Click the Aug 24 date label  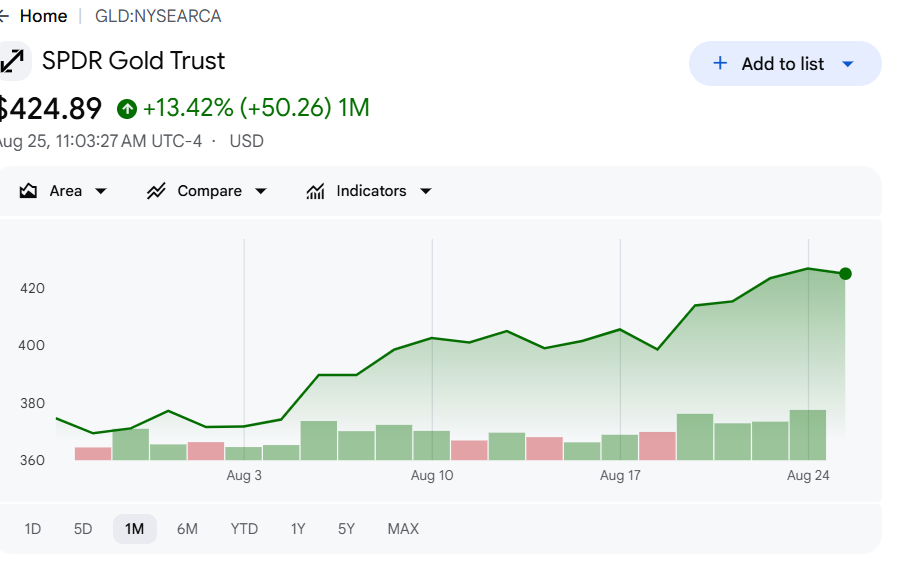click(x=808, y=475)
